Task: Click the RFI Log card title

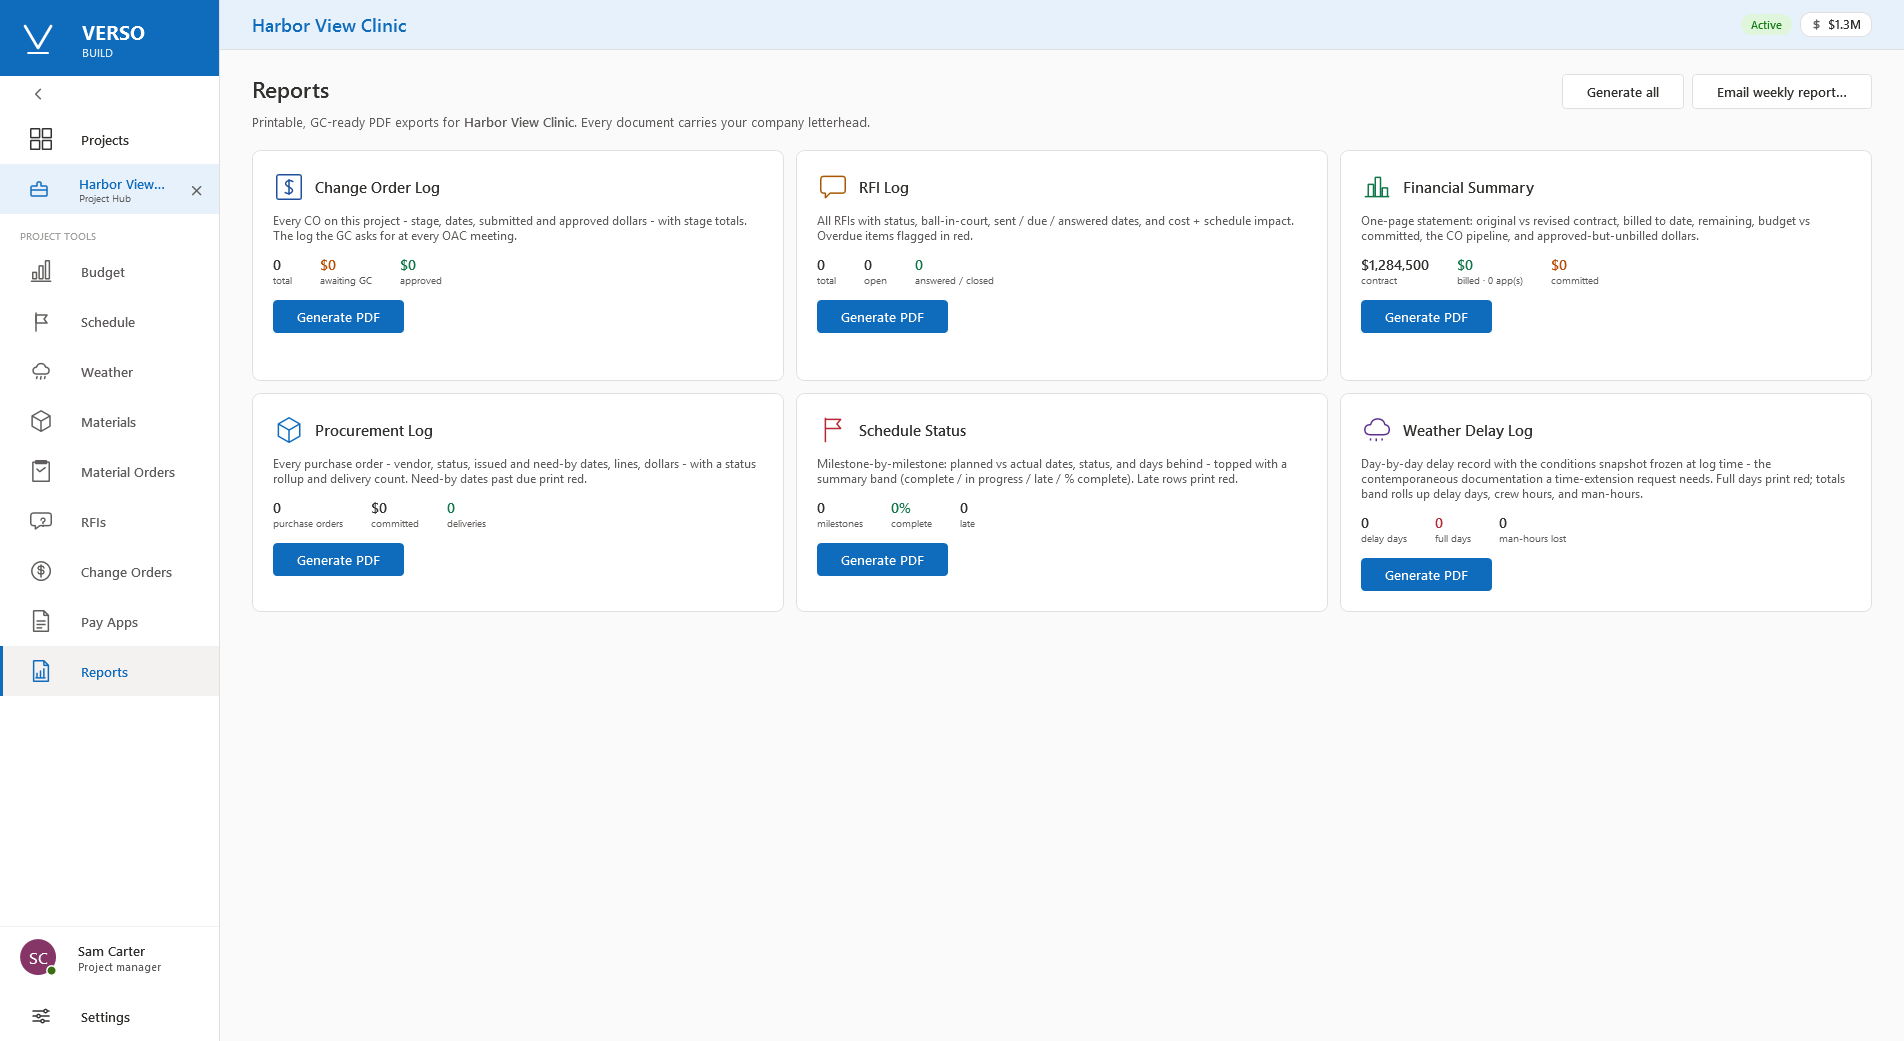Action: (x=884, y=187)
